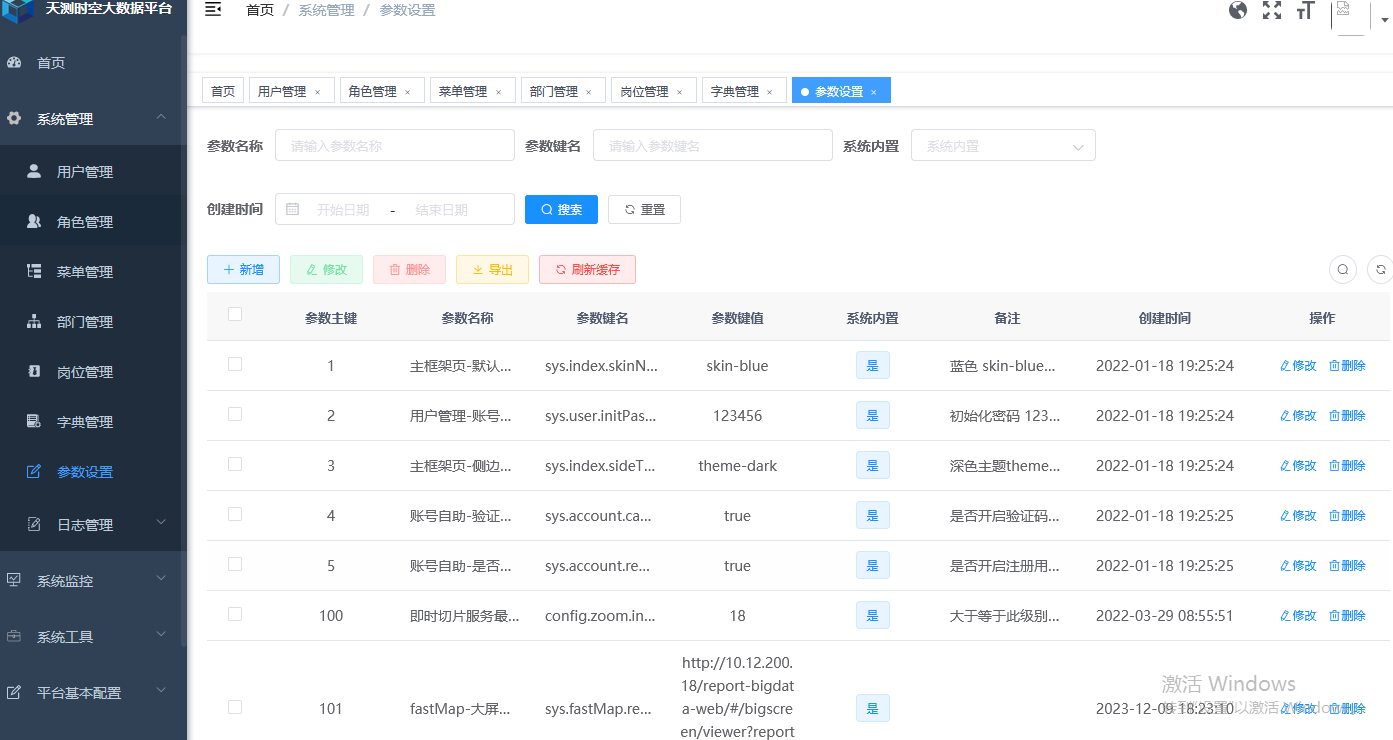Click the 刷新缓存 button
This screenshot has width=1393, height=740.
pos(587,269)
